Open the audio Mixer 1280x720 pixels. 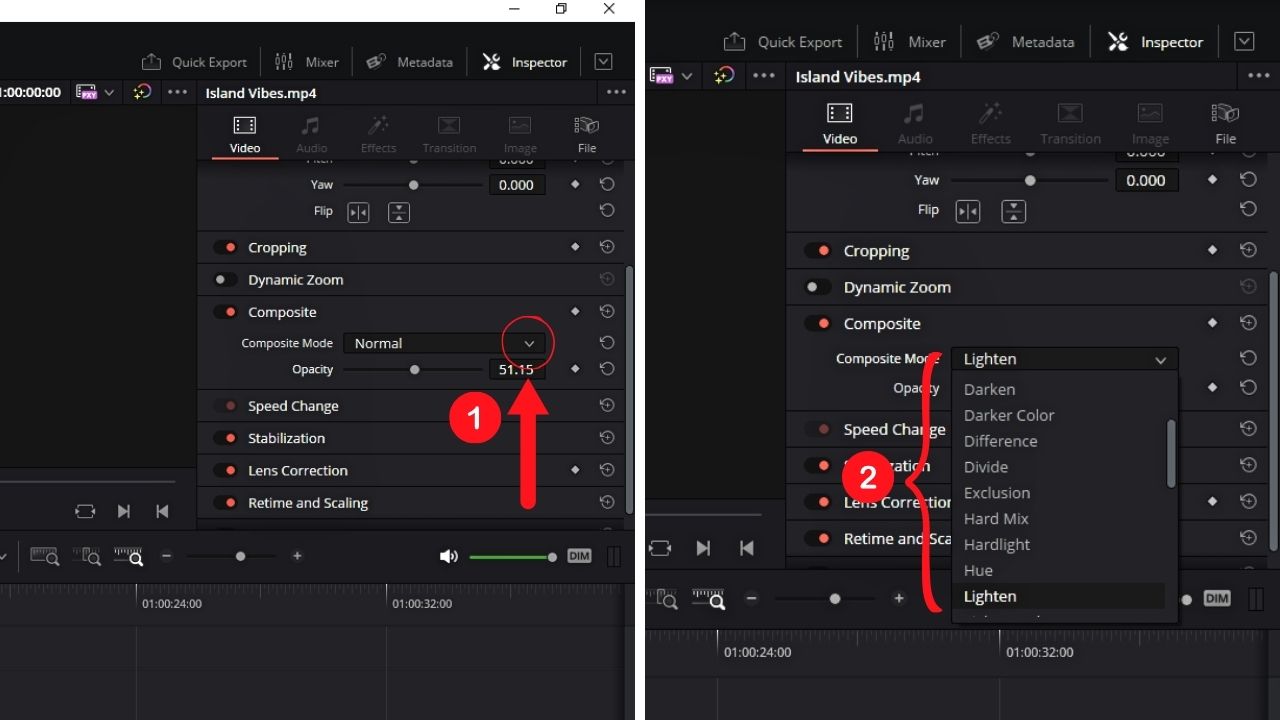(307, 61)
